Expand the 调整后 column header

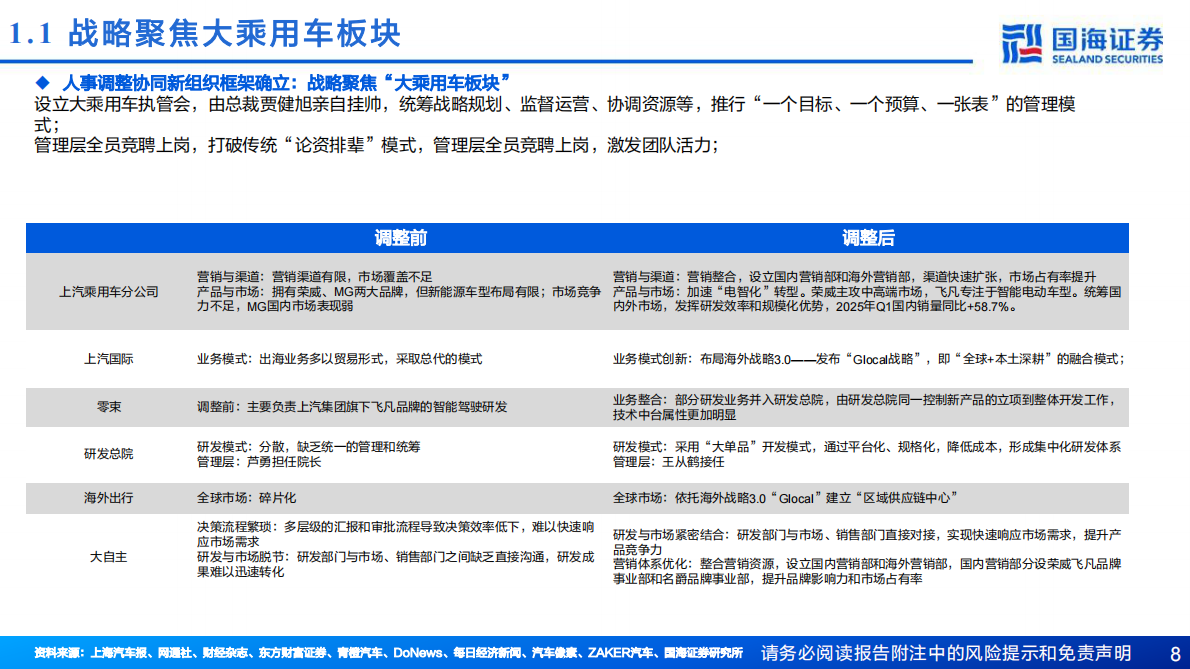point(868,238)
